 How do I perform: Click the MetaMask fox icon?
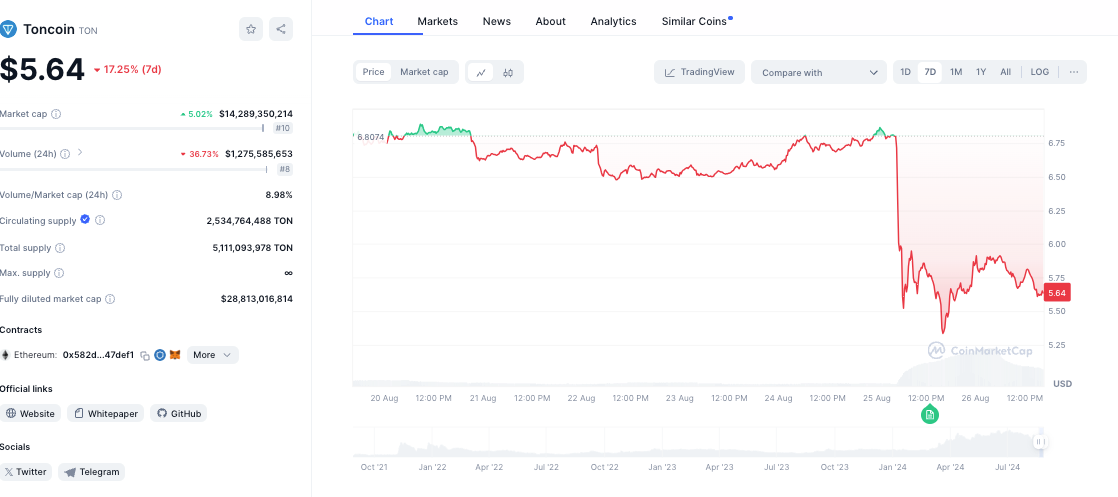pos(175,355)
